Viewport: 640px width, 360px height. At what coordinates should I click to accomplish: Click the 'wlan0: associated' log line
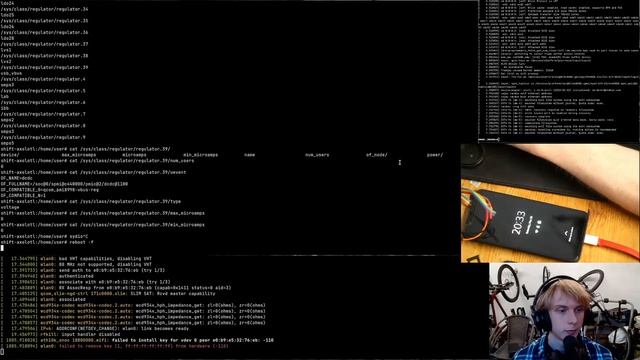(43, 299)
